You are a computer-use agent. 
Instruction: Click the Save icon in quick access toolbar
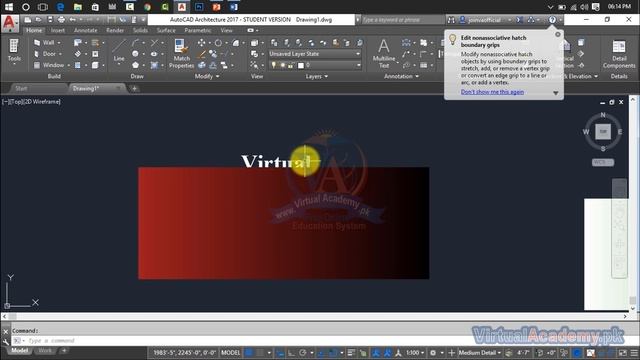click(50, 20)
